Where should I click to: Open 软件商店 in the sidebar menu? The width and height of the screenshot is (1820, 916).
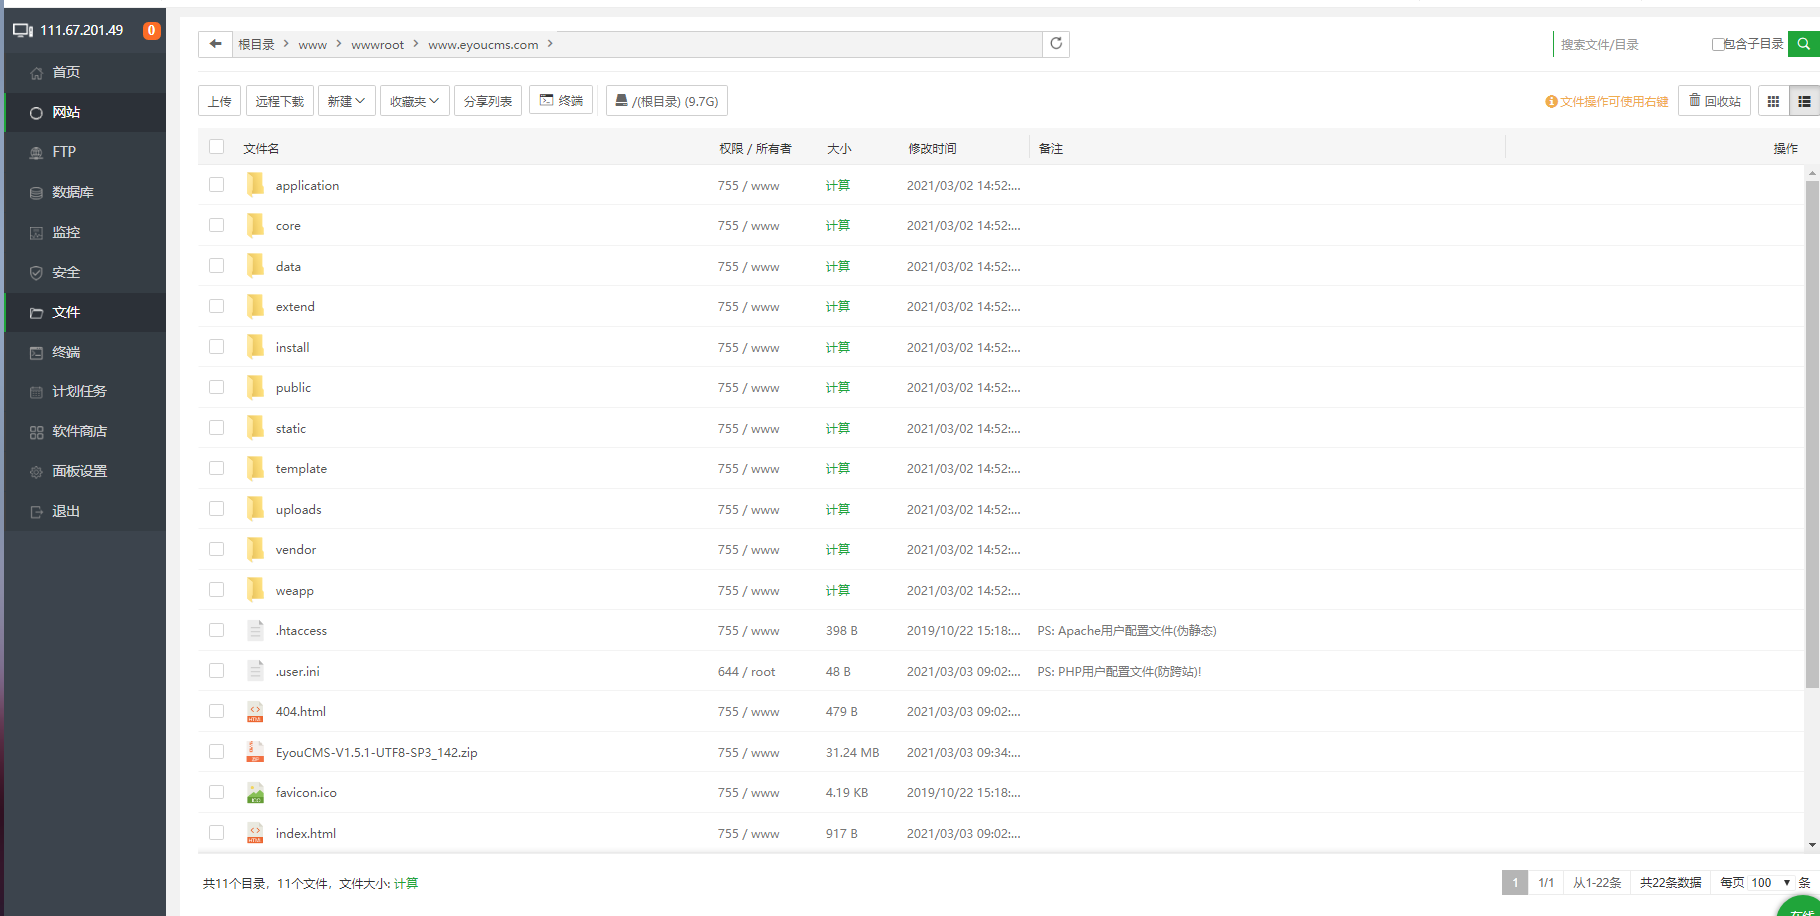pyautogui.click(x=79, y=431)
